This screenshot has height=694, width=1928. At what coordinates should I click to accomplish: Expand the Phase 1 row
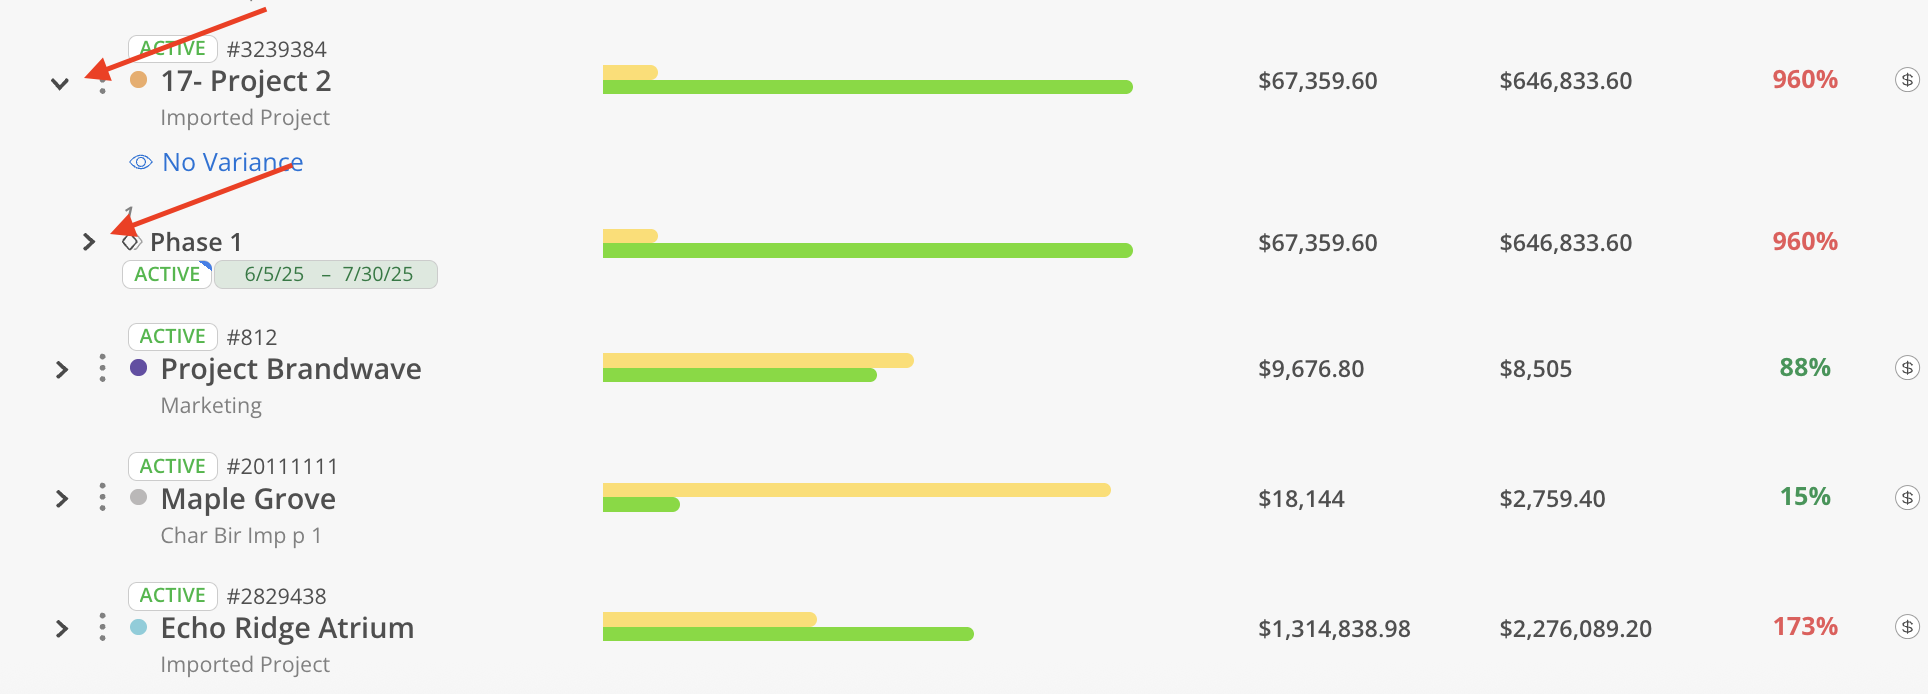pyautogui.click(x=89, y=242)
